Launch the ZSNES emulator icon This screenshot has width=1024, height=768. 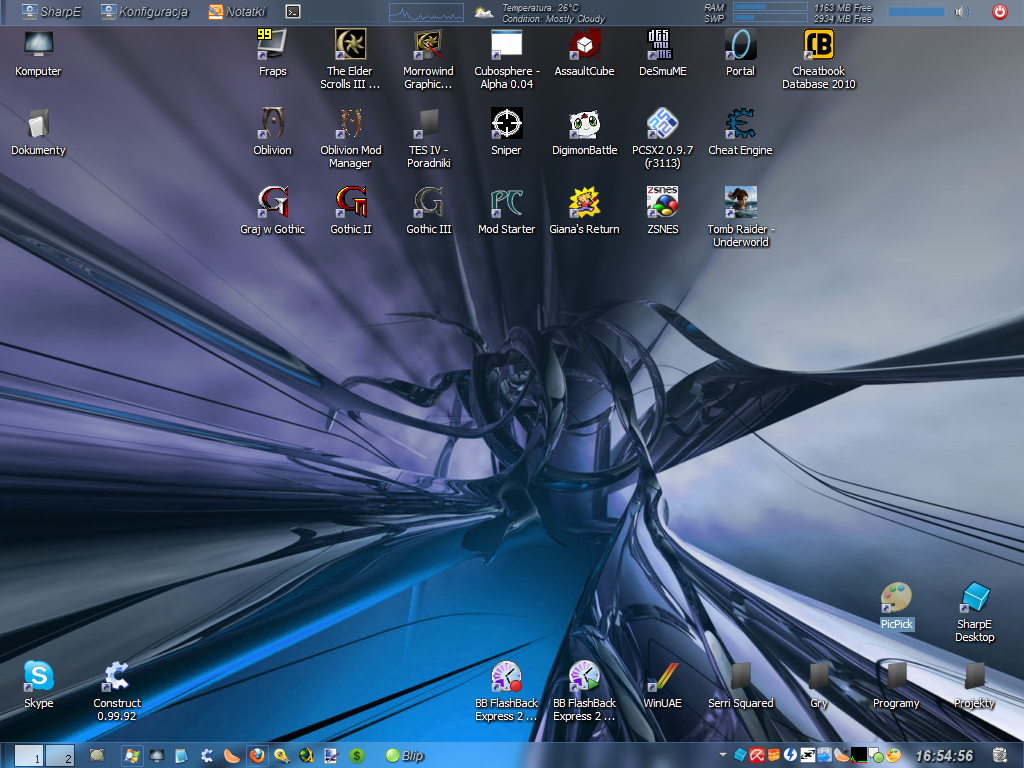[662, 204]
